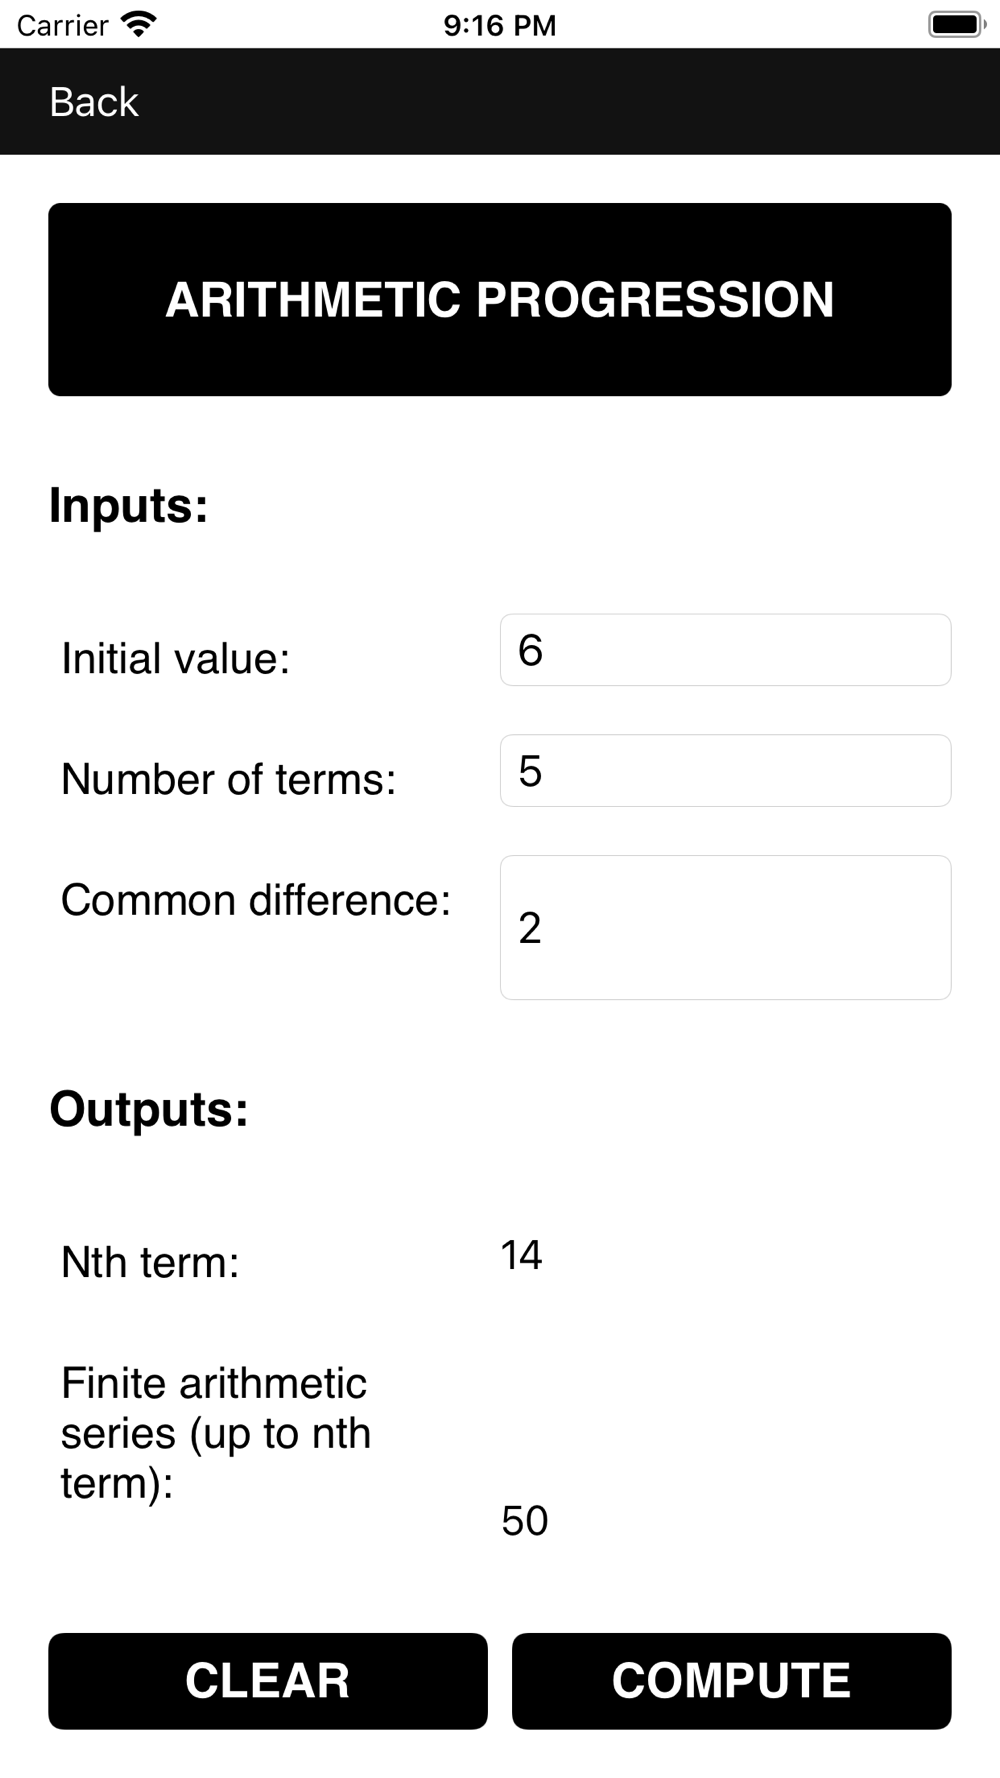Focus the Initial value input field
This screenshot has width=1000, height=1778.
point(725,650)
